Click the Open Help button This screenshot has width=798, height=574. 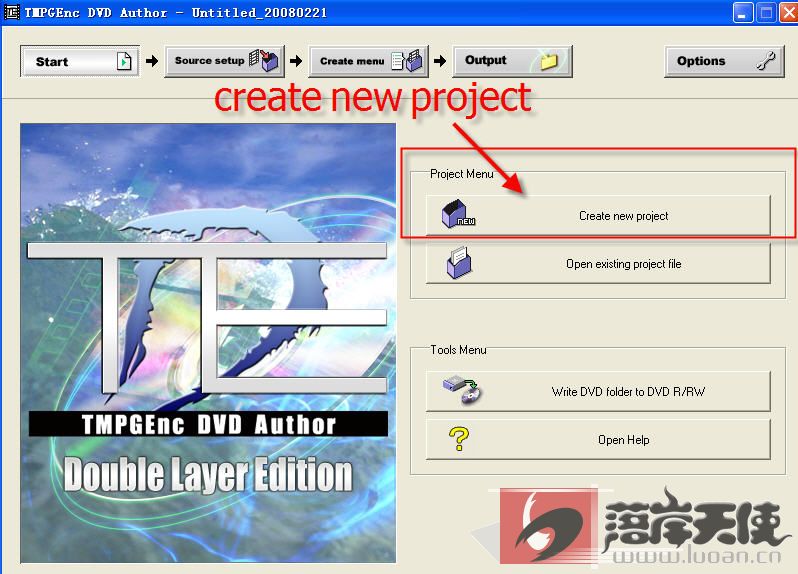598,439
